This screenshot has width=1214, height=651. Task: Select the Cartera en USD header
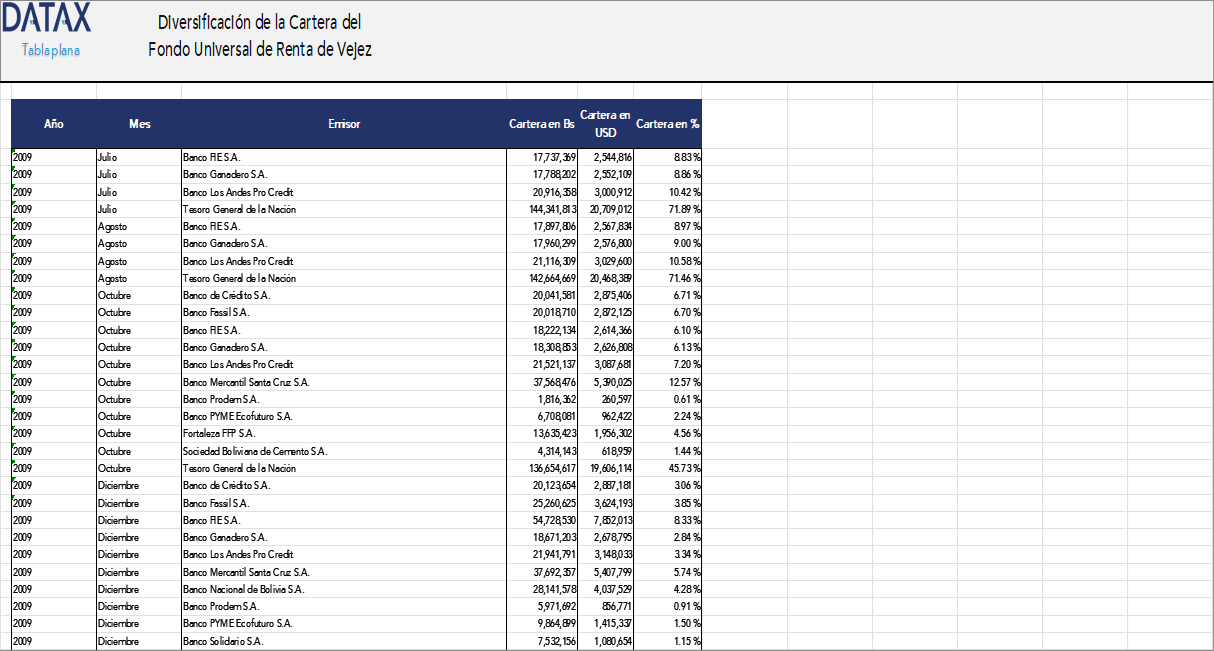point(605,124)
